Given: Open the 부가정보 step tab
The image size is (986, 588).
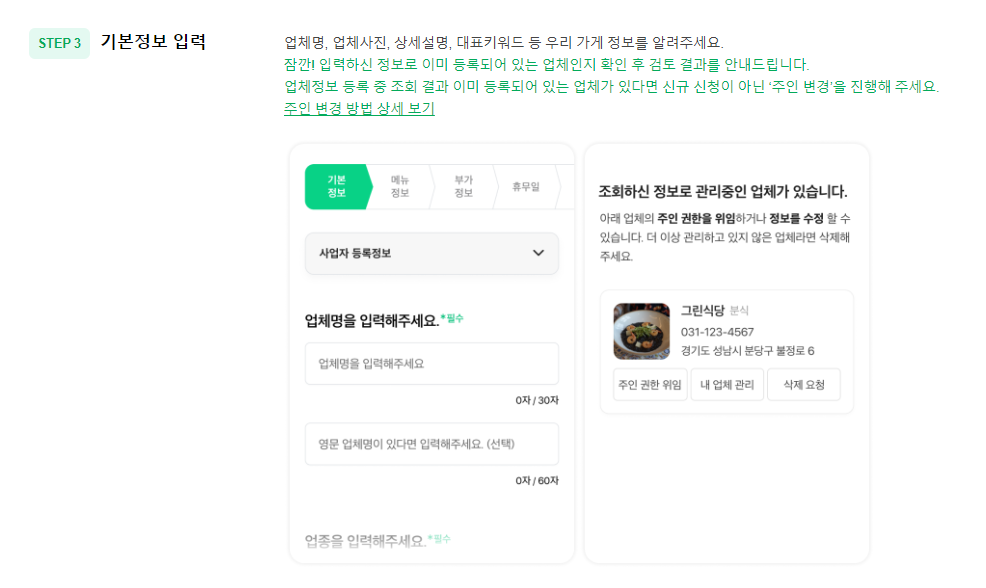Looking at the screenshot, I should tap(461, 186).
